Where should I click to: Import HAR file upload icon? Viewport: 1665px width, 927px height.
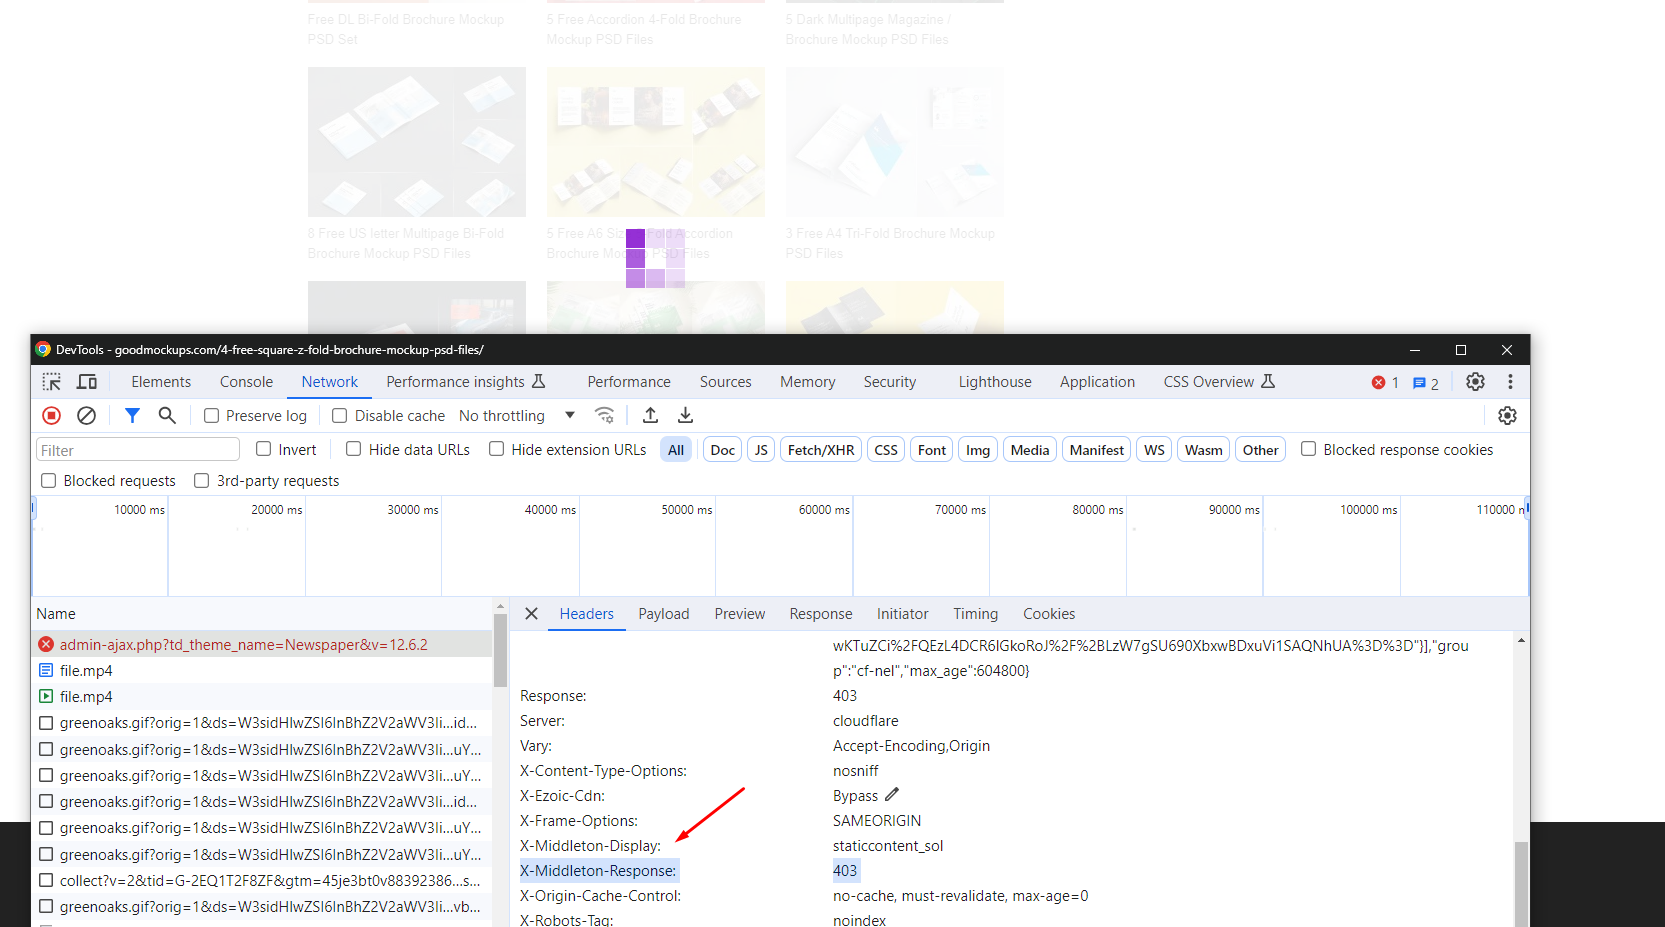click(x=650, y=415)
